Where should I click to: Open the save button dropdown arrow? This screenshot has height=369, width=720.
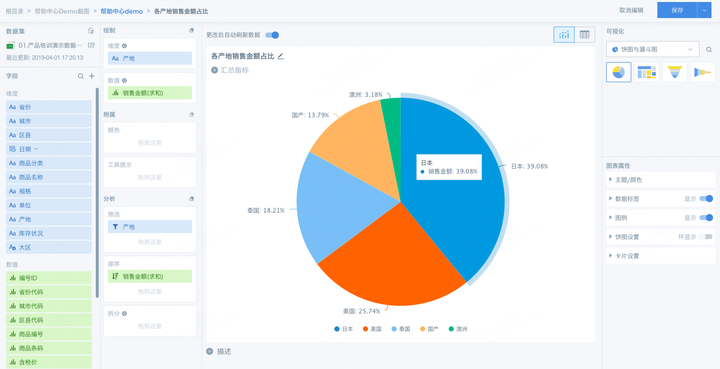704,10
